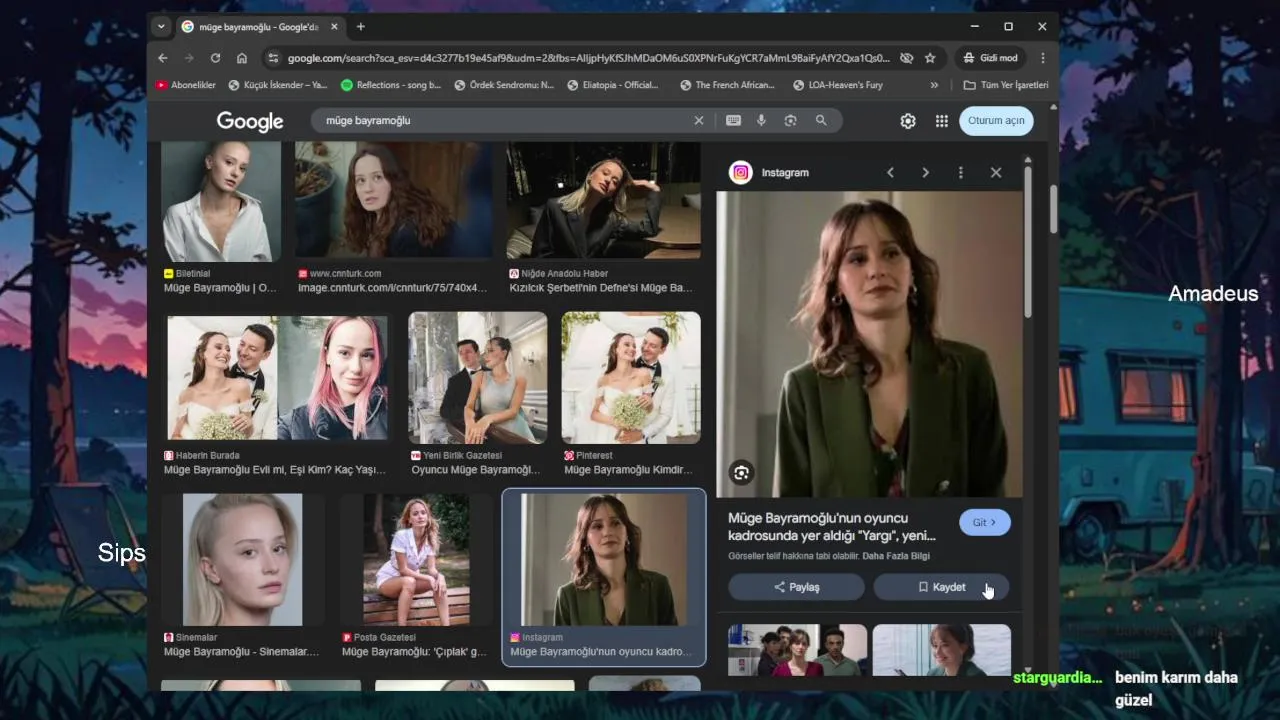
Task: Search by image with Lens icon
Action: point(791,120)
